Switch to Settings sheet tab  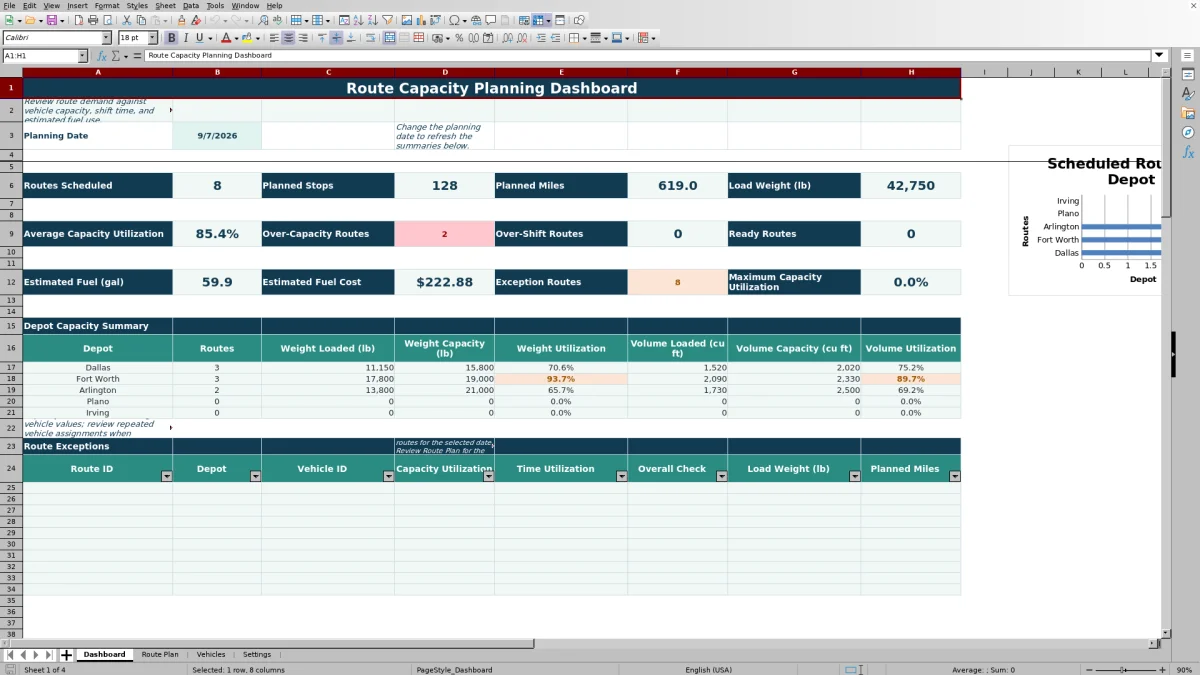click(x=257, y=655)
